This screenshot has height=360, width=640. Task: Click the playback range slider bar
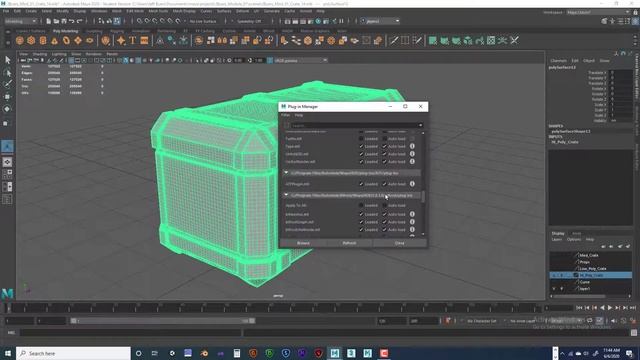(x=162, y=321)
